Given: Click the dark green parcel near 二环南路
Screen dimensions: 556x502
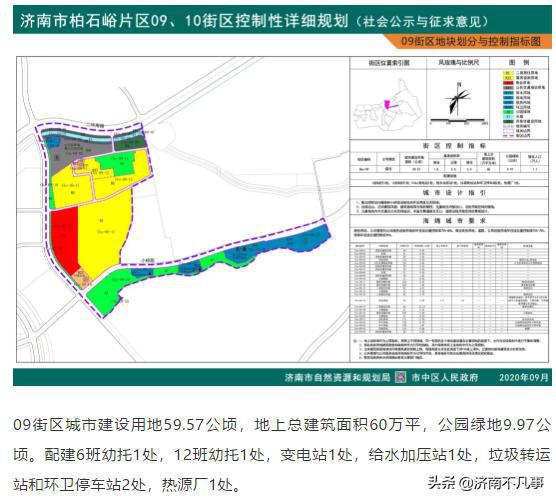Looking at the screenshot, I should point(130,143).
